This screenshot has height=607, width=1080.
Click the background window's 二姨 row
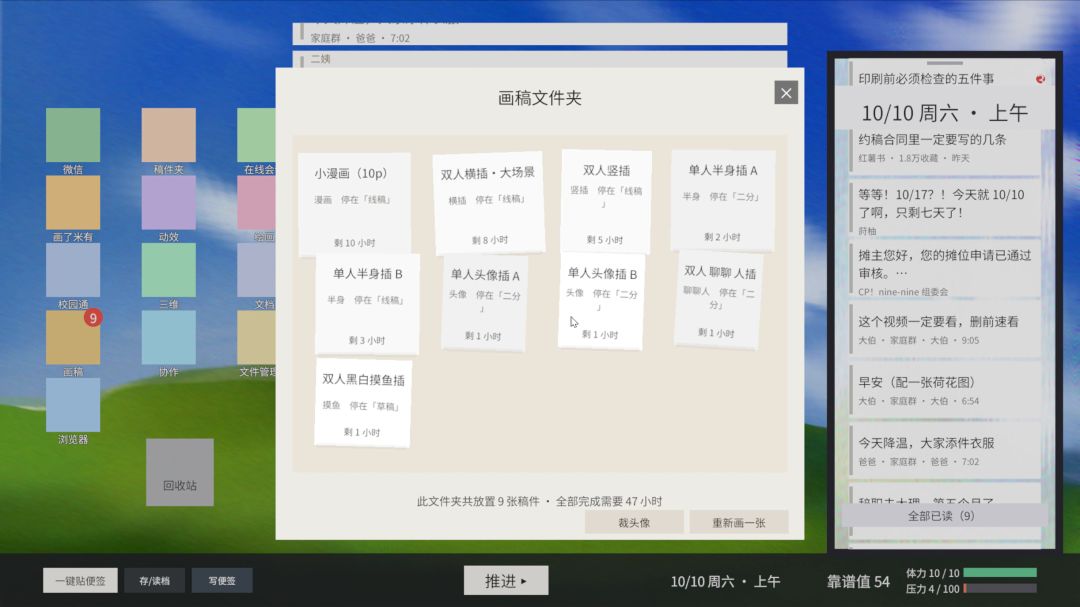pyautogui.click(x=540, y=59)
